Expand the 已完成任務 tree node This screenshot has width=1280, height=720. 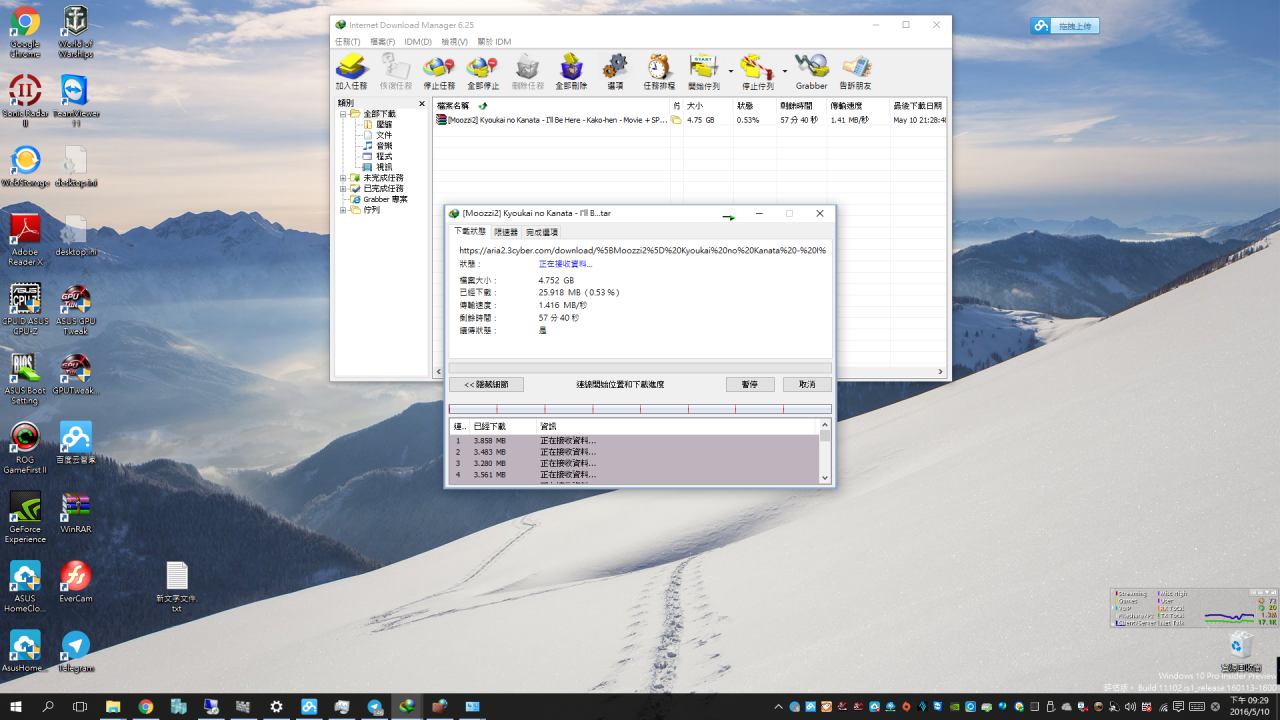pyautogui.click(x=343, y=188)
